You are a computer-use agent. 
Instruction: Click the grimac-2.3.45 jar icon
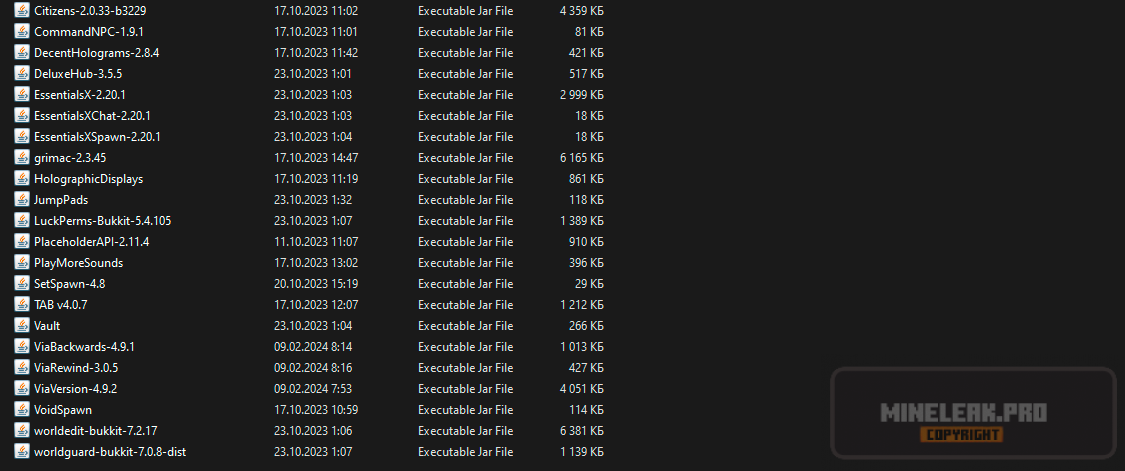tap(22, 157)
